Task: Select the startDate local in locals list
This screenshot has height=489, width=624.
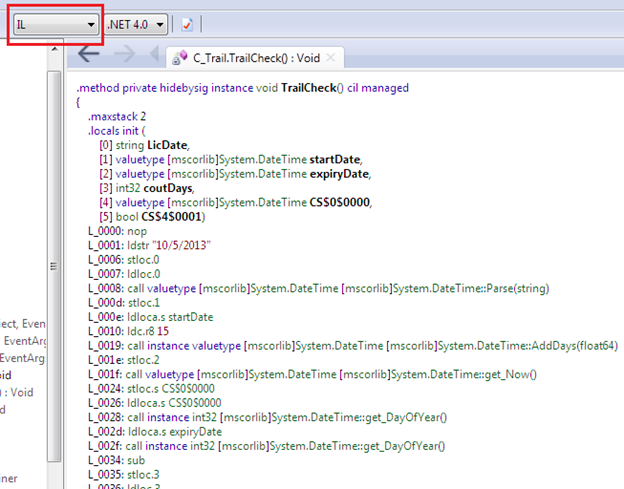Action: pyautogui.click(x=332, y=158)
